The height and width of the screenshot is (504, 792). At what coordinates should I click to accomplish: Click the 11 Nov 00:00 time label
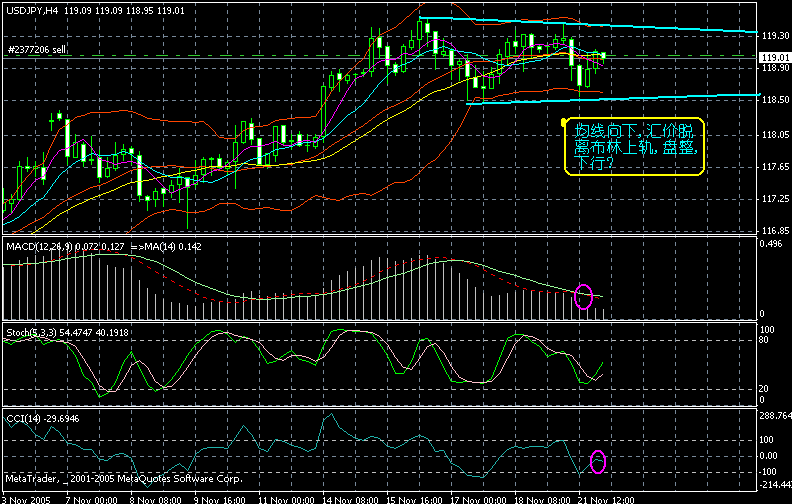286,500
